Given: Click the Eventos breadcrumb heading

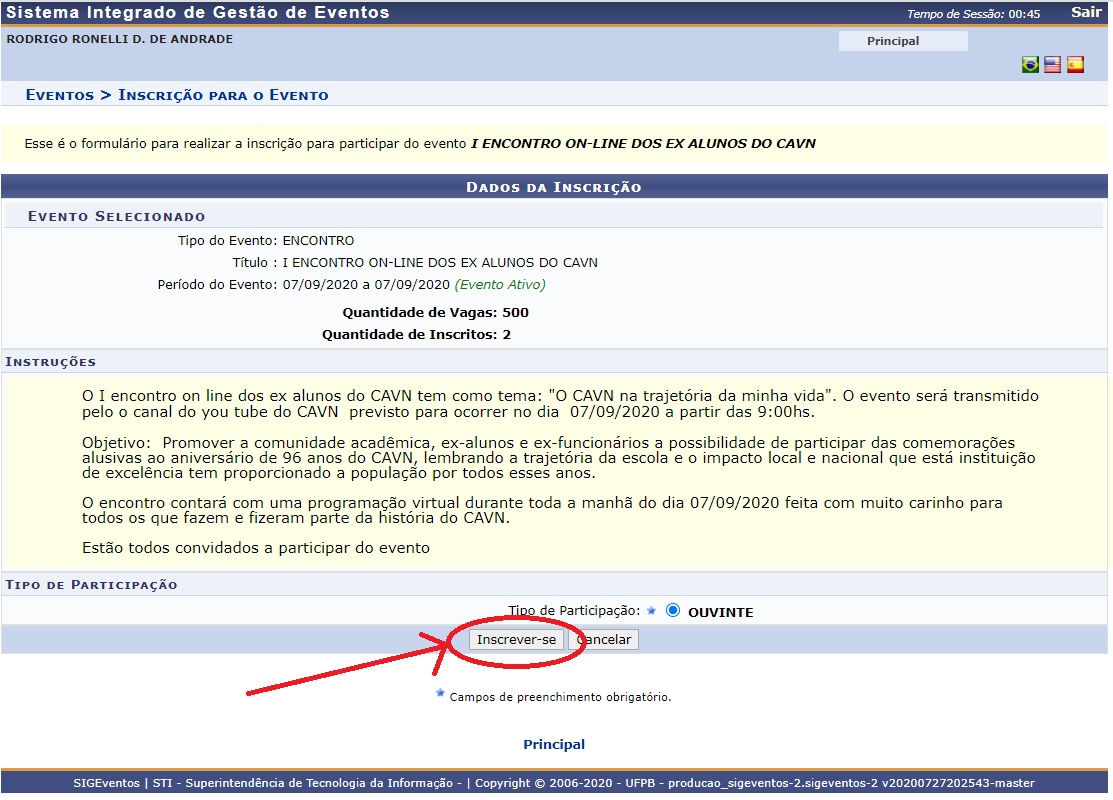Looking at the screenshot, I should coord(60,95).
